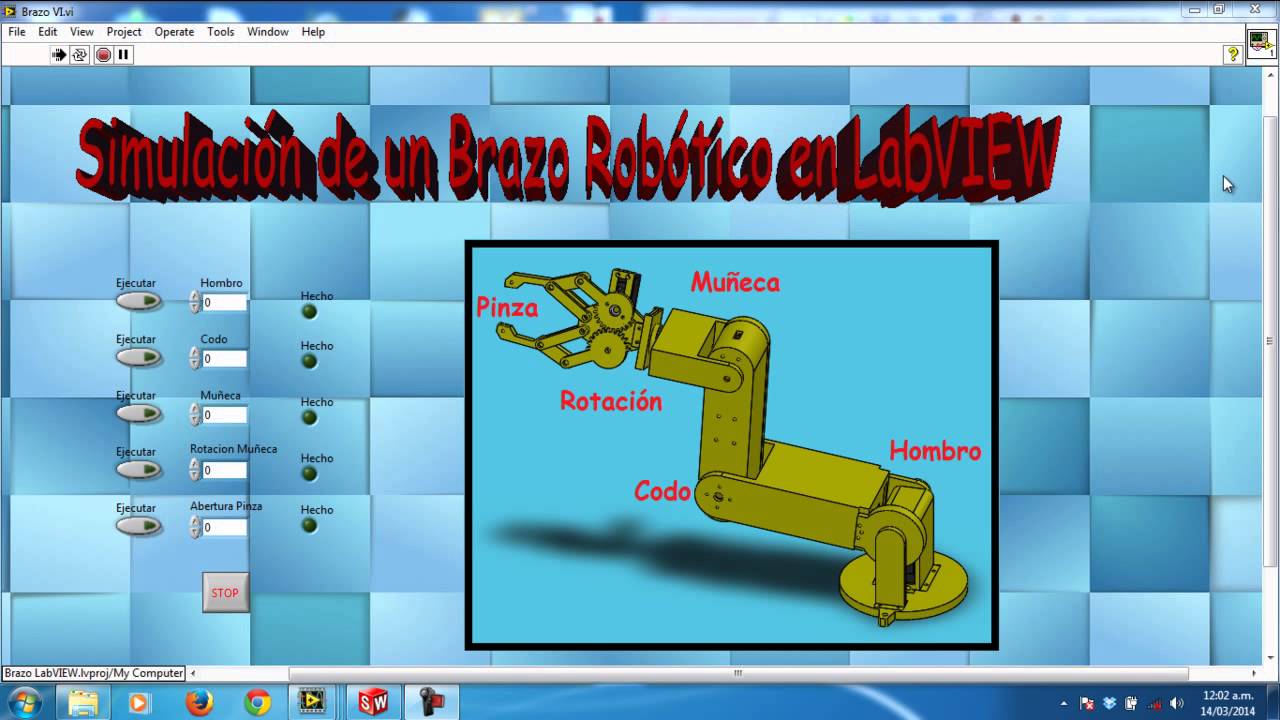Decrement the Abertura Pinza value with its down arrow
The width and height of the screenshot is (1280, 720).
[195, 532]
